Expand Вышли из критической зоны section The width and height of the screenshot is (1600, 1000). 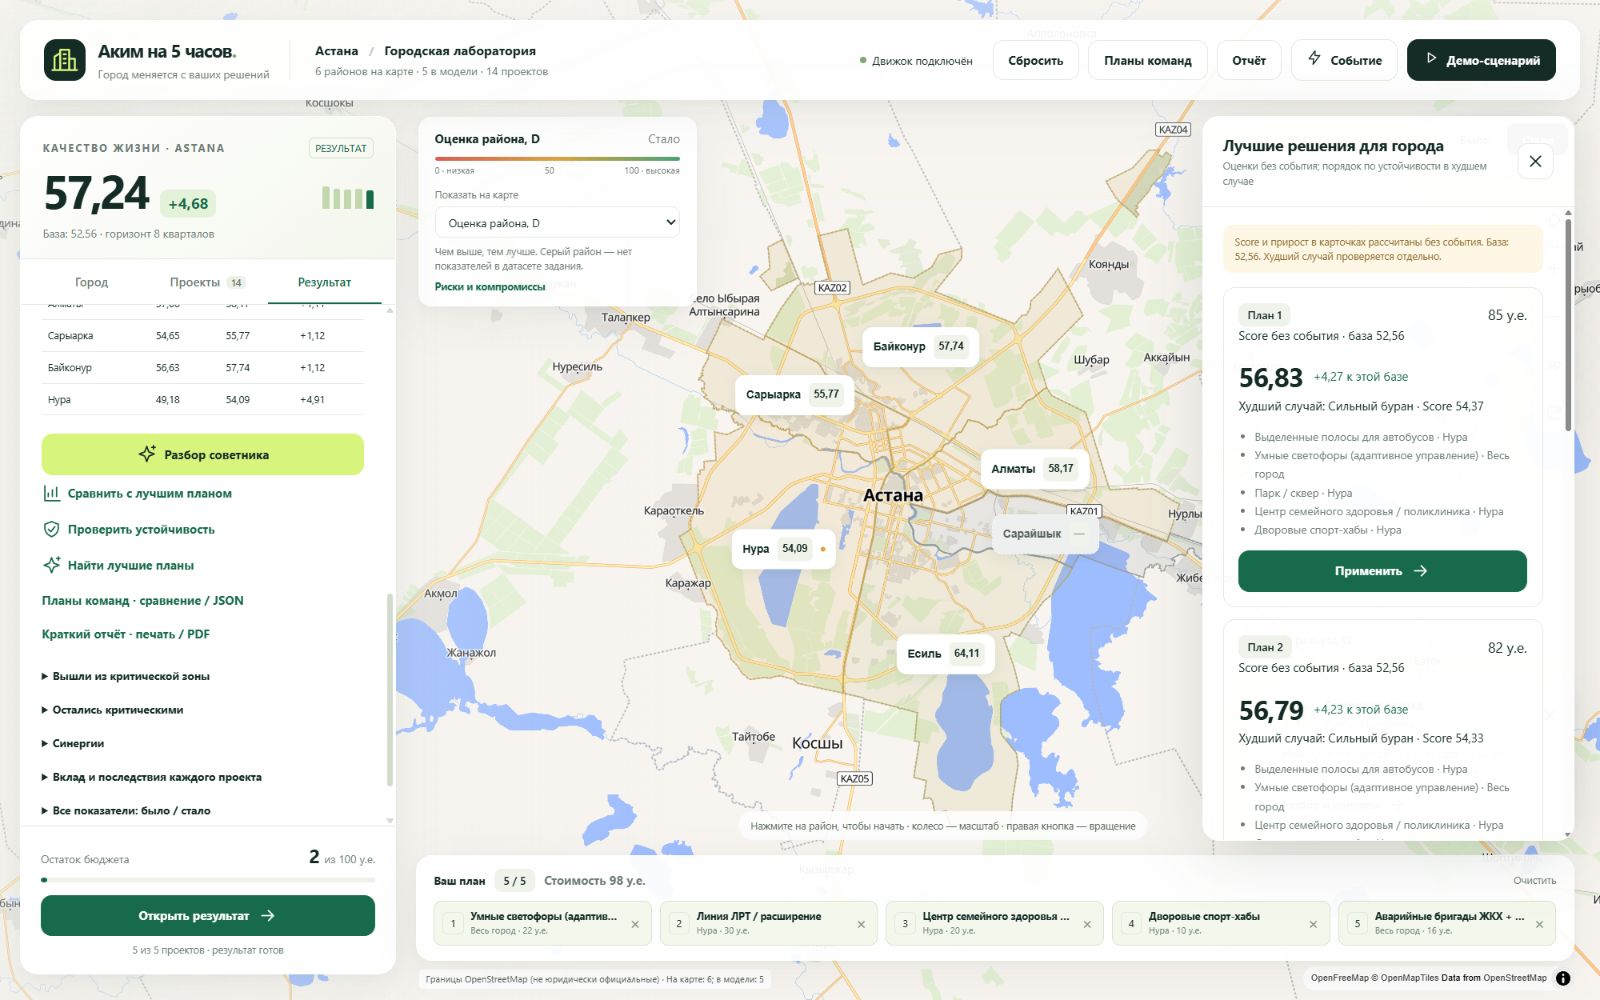pyautogui.click(x=126, y=676)
